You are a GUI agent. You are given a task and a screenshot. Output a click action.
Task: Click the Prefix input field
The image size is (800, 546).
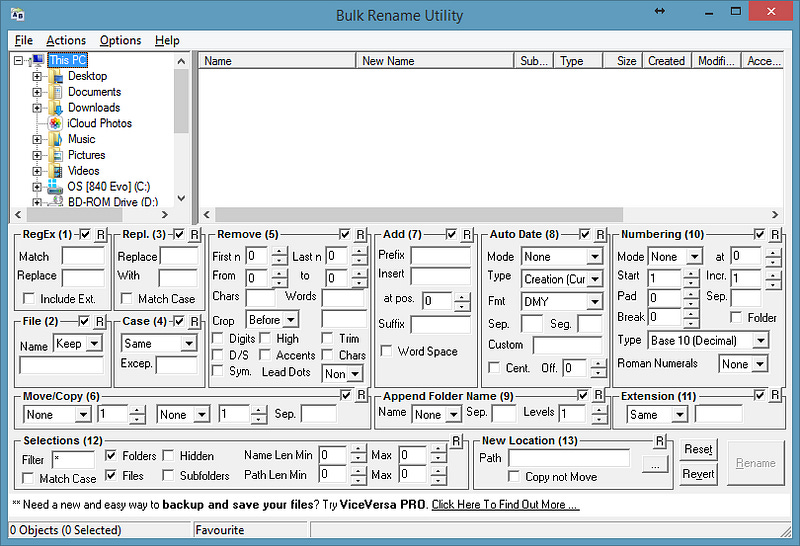[440, 255]
